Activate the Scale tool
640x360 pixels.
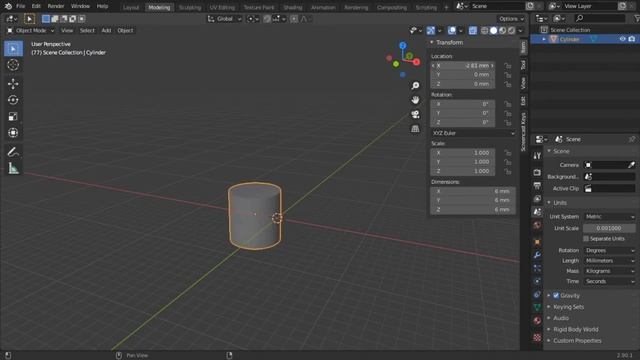(x=13, y=116)
